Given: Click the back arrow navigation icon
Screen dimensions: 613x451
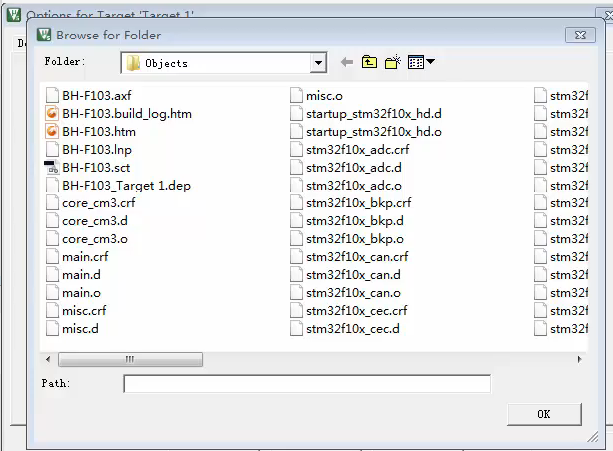Looking at the screenshot, I should pyautogui.click(x=347, y=62).
